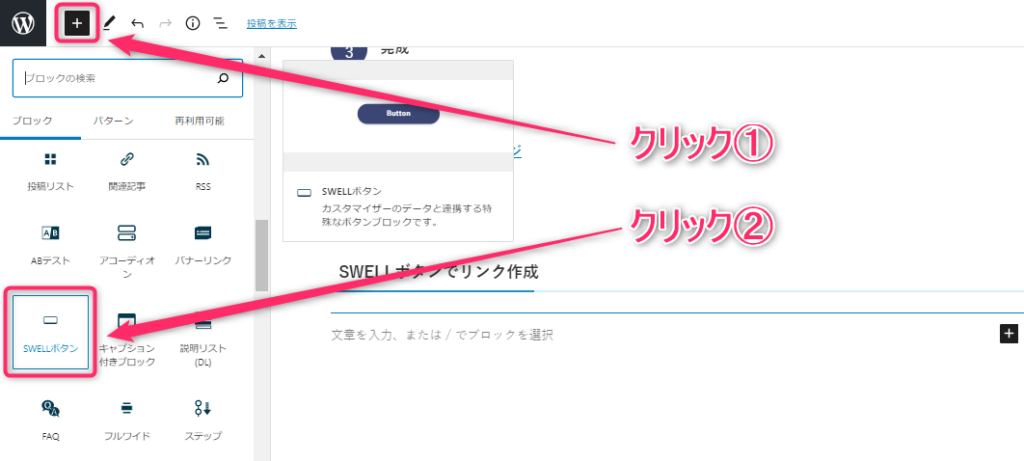The width and height of the screenshot is (1024, 461).
Task: Switch to the ブロック tab
Action: 32,121
